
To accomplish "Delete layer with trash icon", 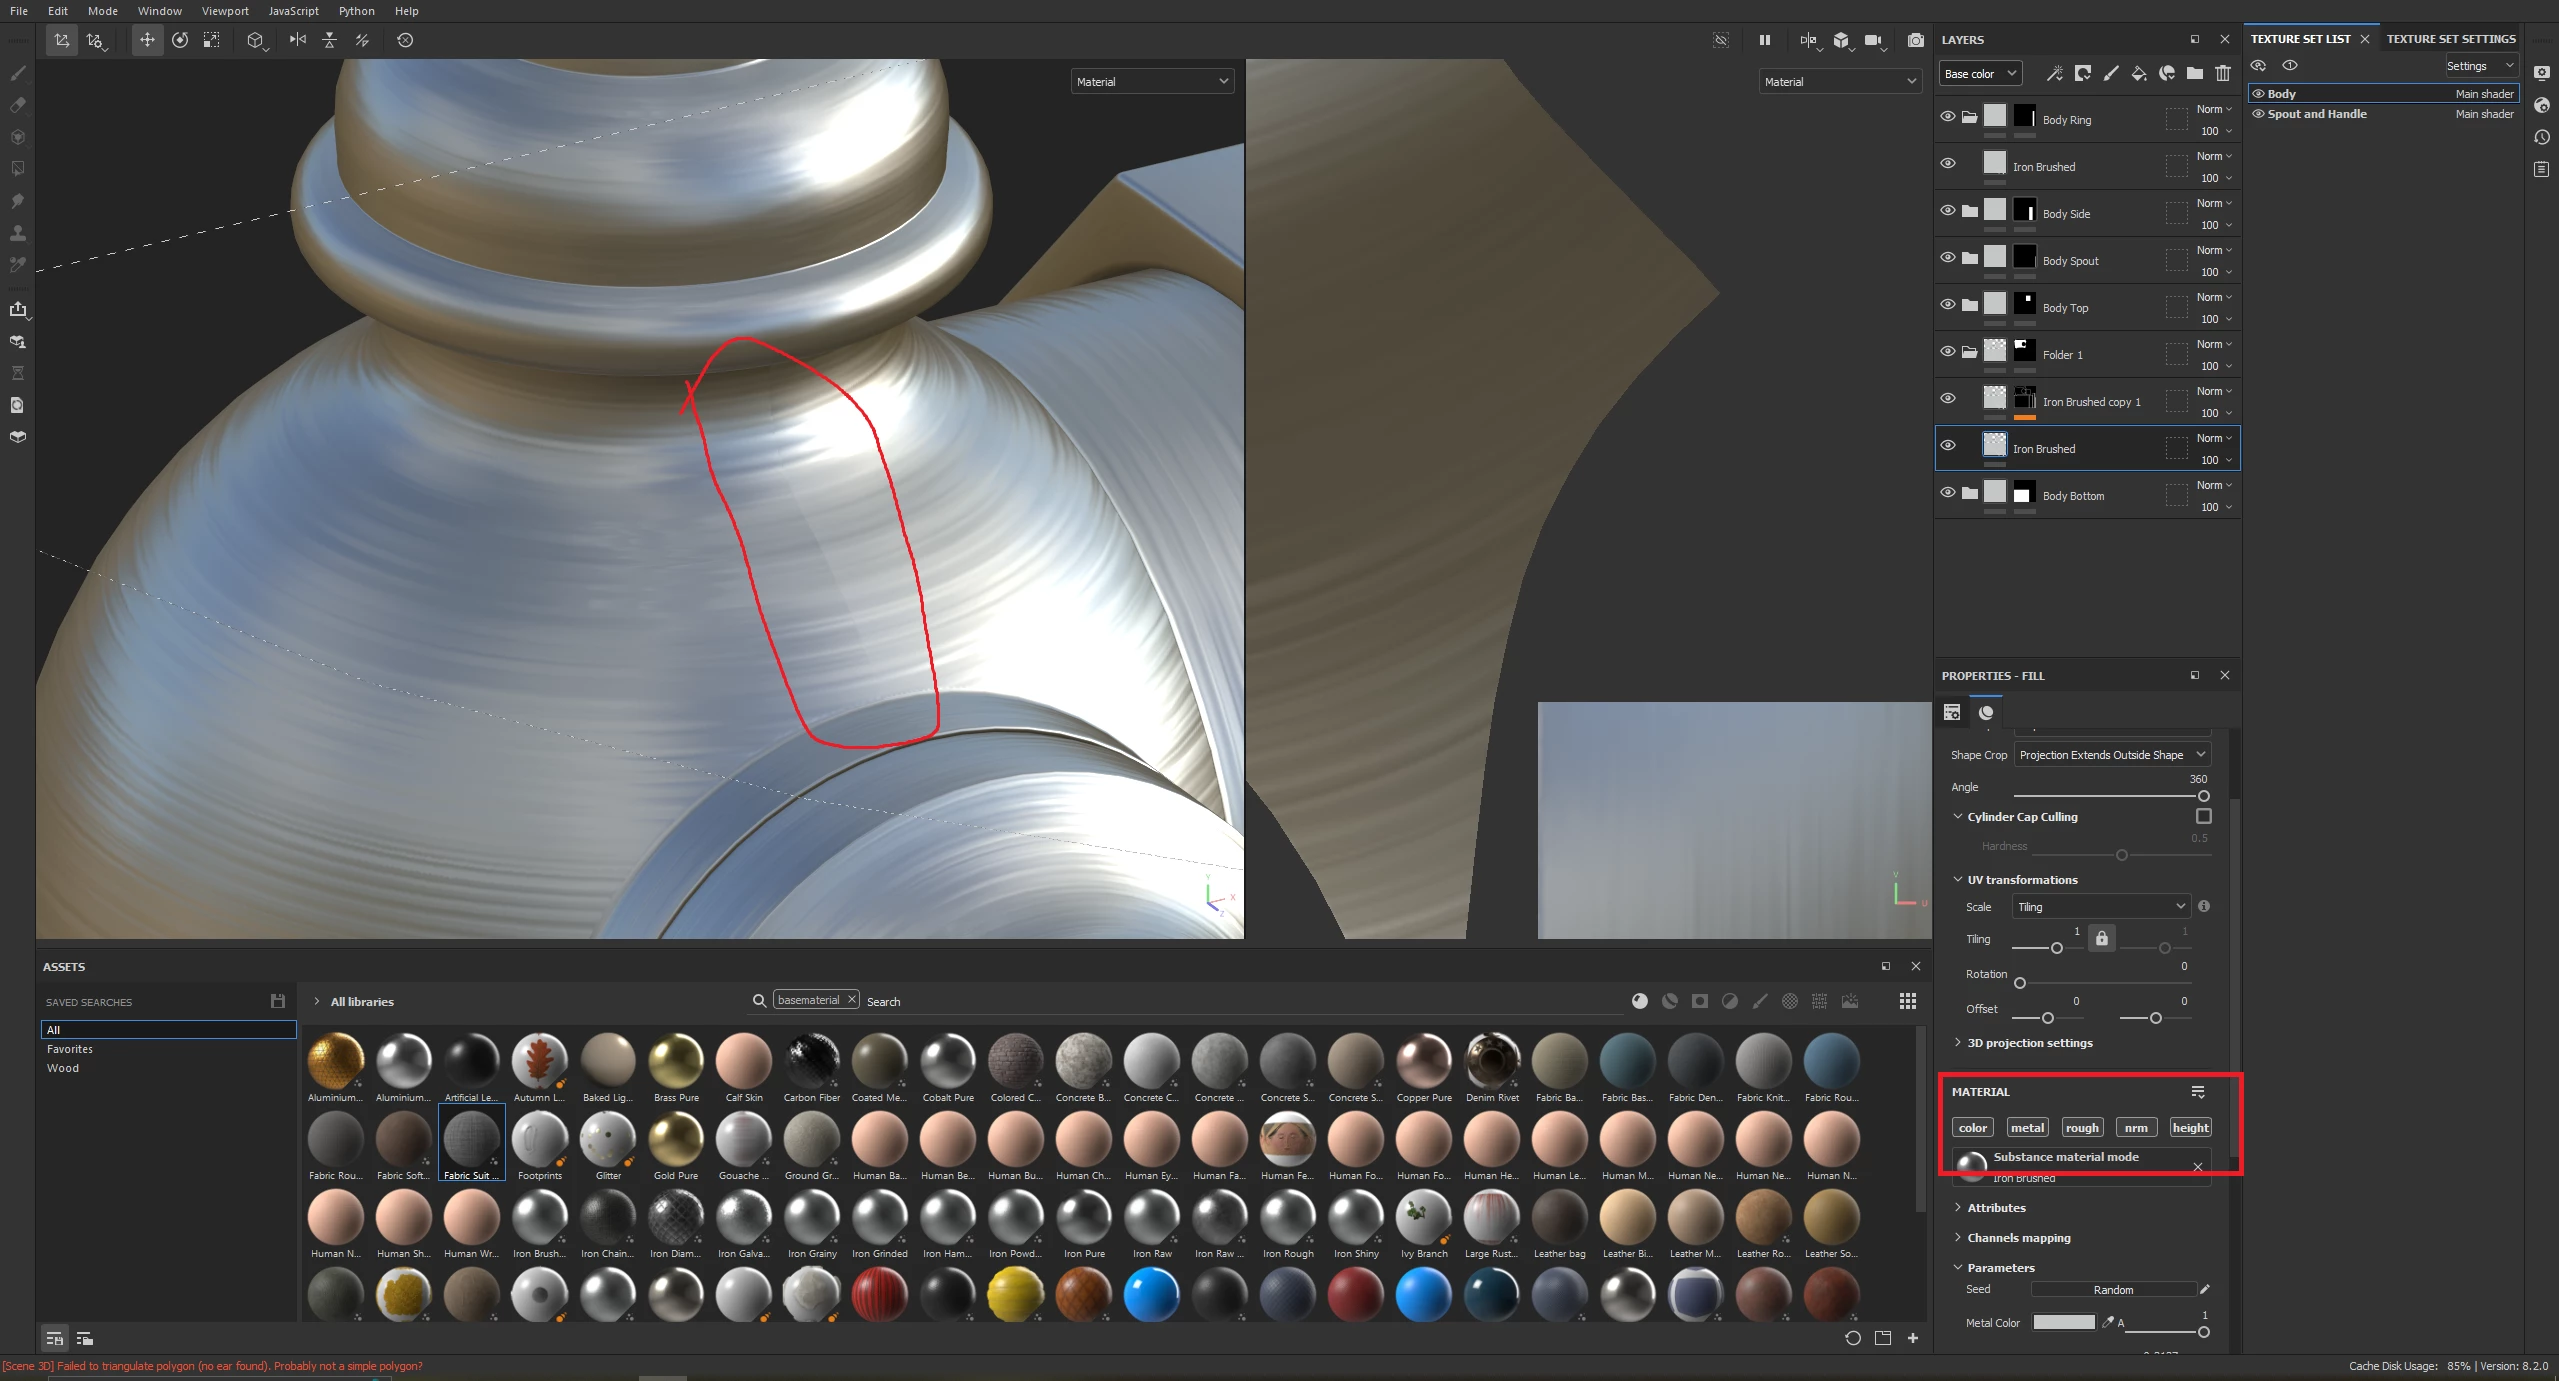I will (2222, 73).
